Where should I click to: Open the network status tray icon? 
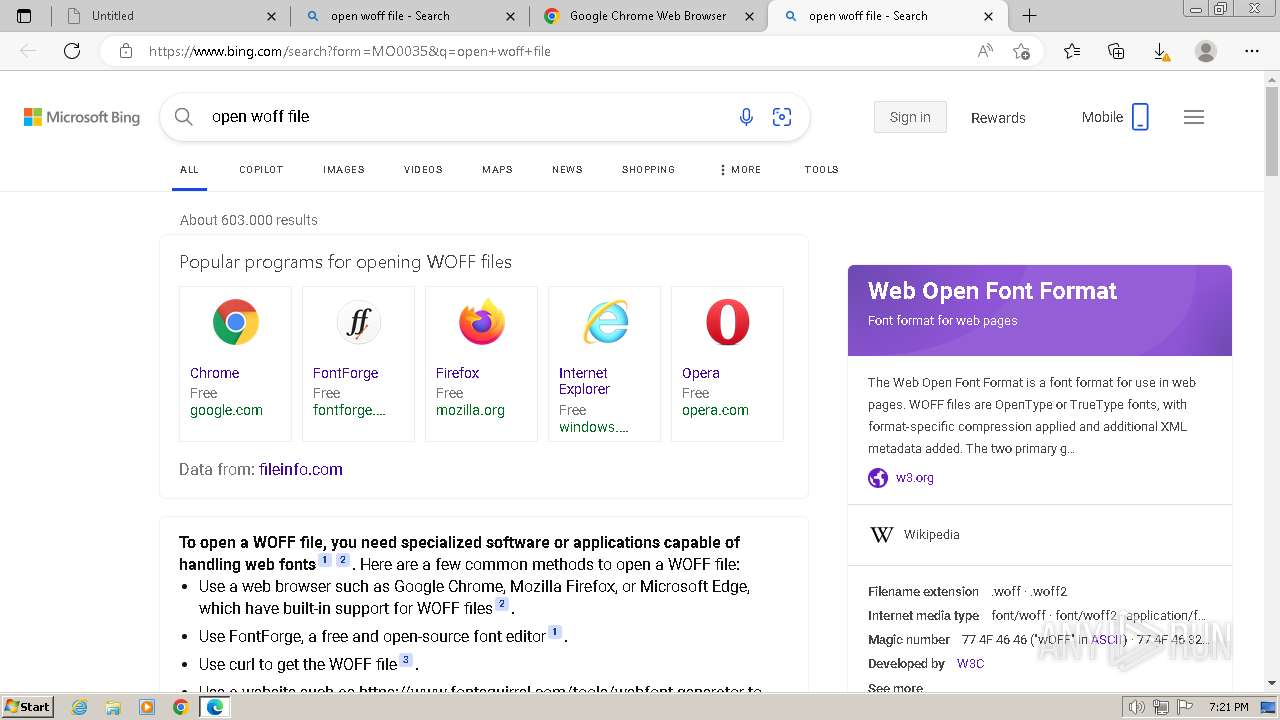(x=1160, y=707)
